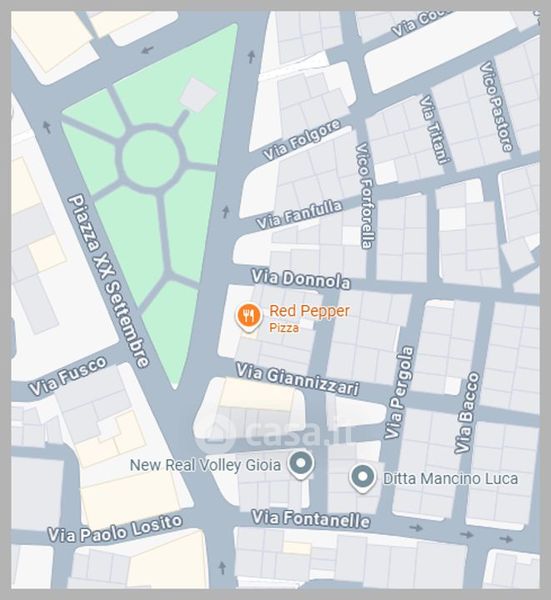This screenshot has height=600, width=551.
Task: Click the Via Paolo Losito label
Action: [x=115, y=529]
